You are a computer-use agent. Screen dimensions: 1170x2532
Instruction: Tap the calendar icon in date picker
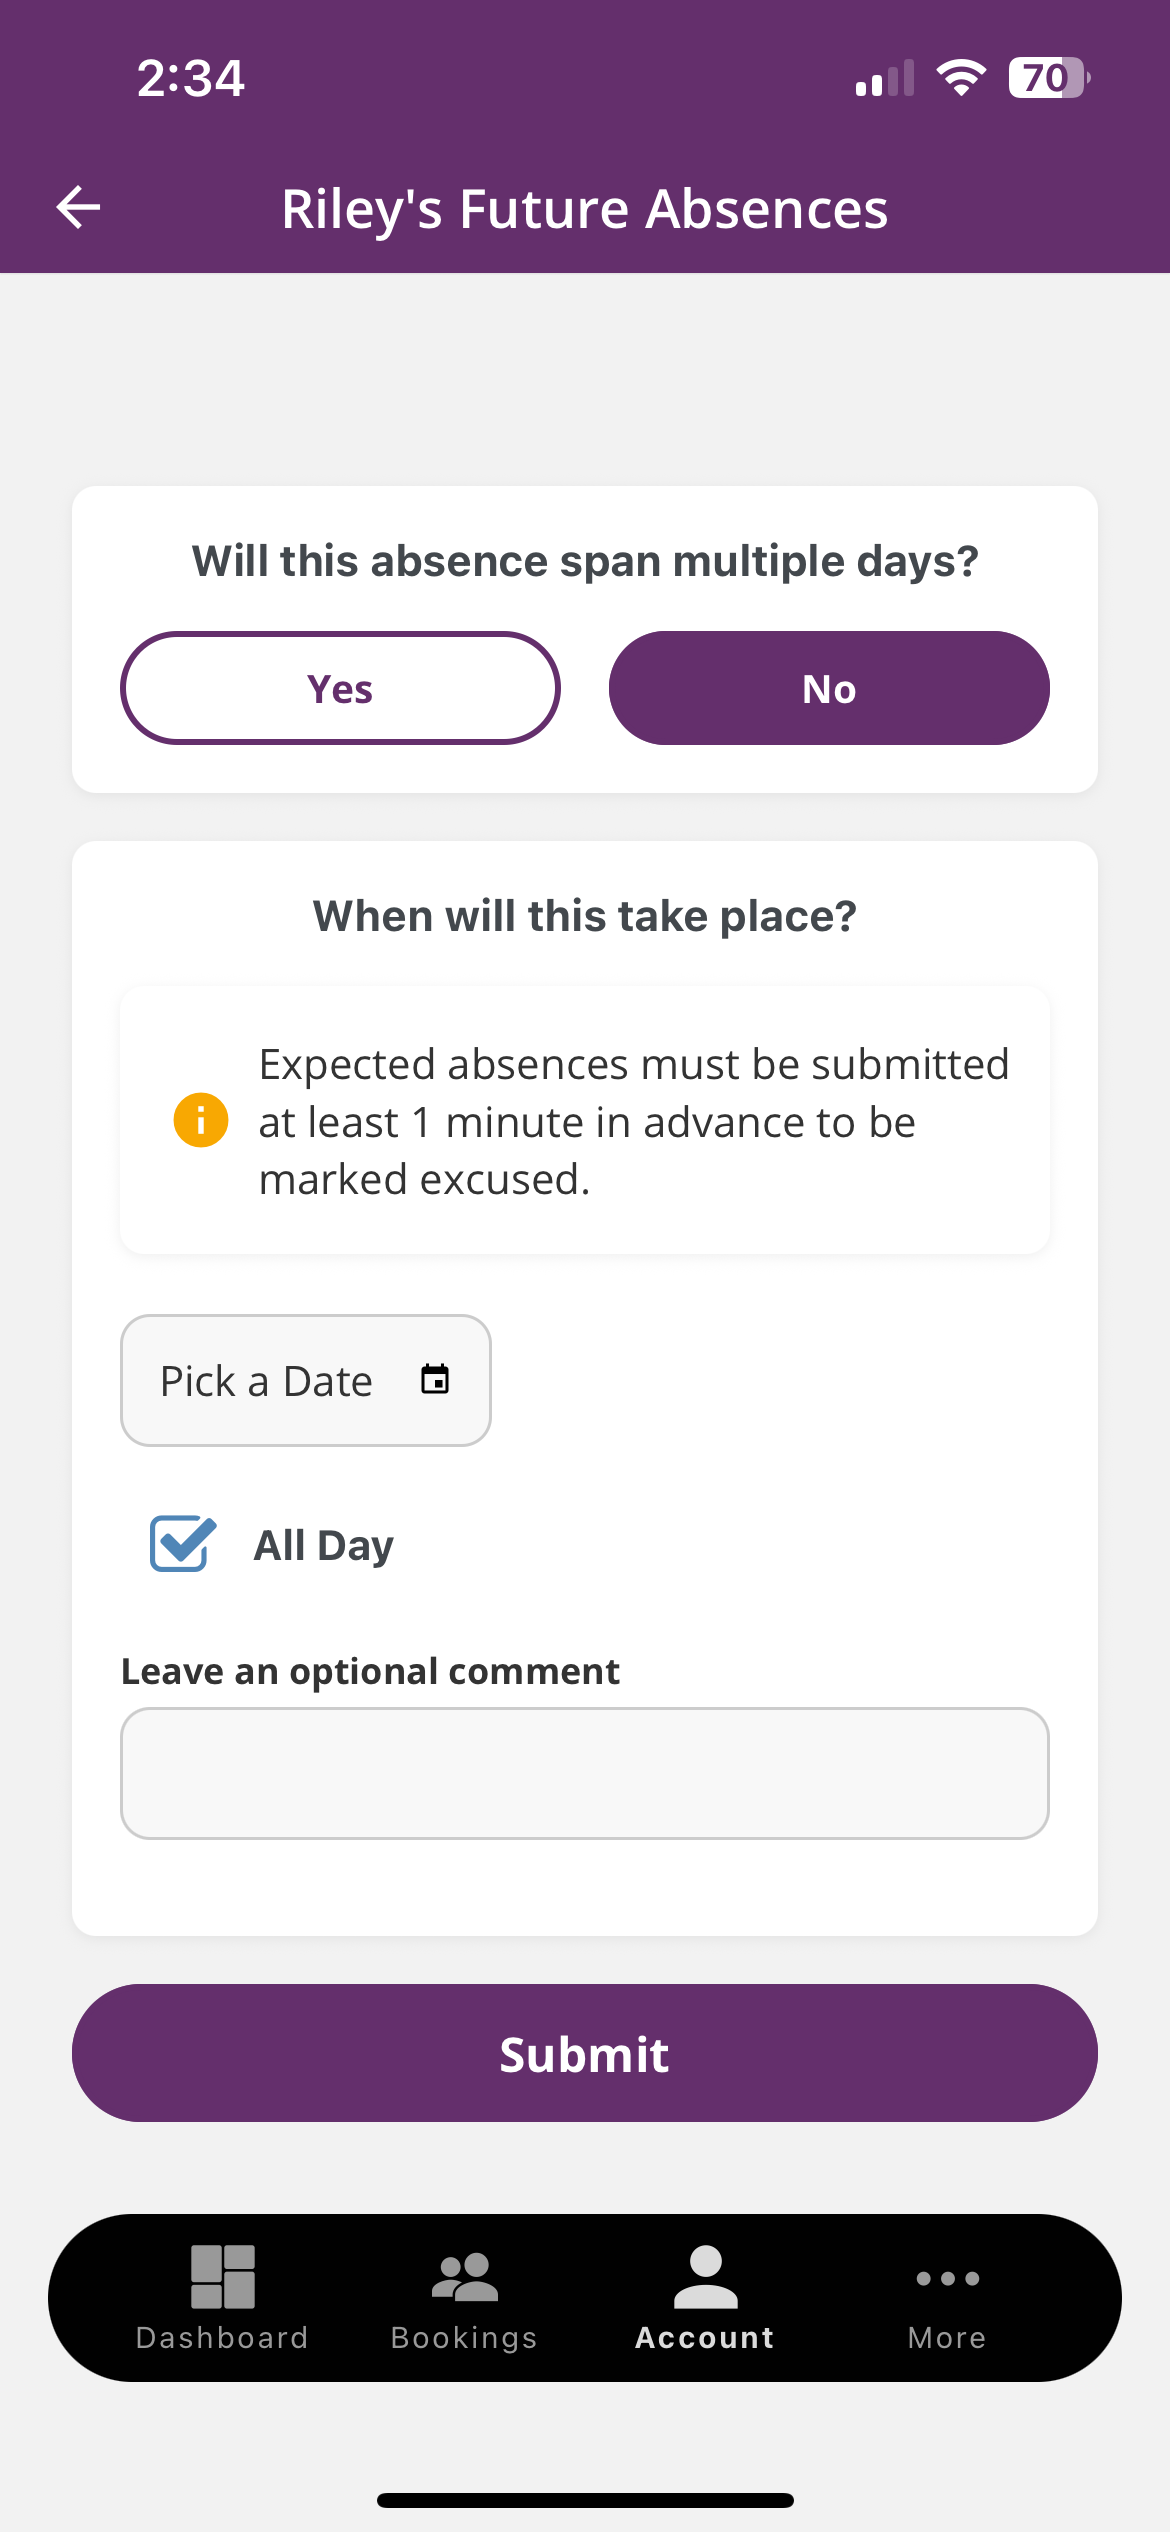435,1380
